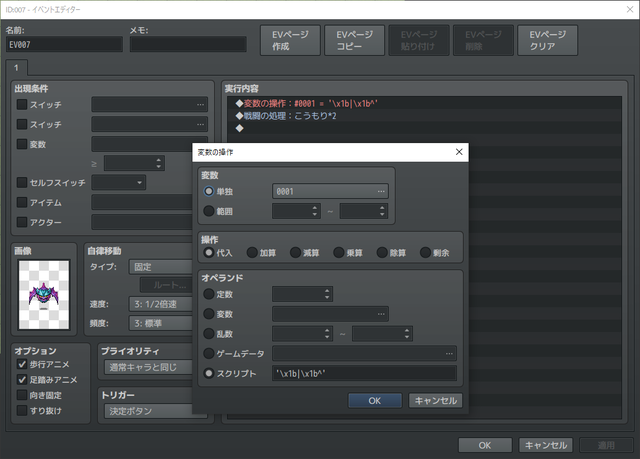The image size is (640, 459).
Task: Select the 戦闘の処理 こうもり*2 command
Action: click(424, 116)
